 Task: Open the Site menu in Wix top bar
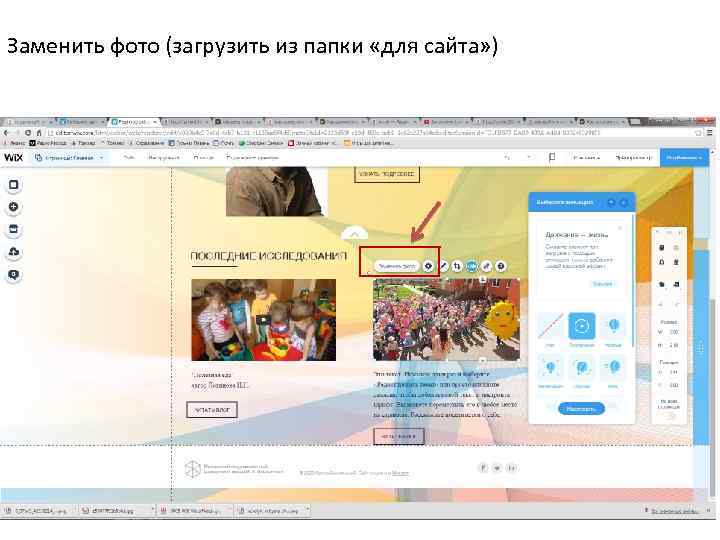click(x=129, y=158)
